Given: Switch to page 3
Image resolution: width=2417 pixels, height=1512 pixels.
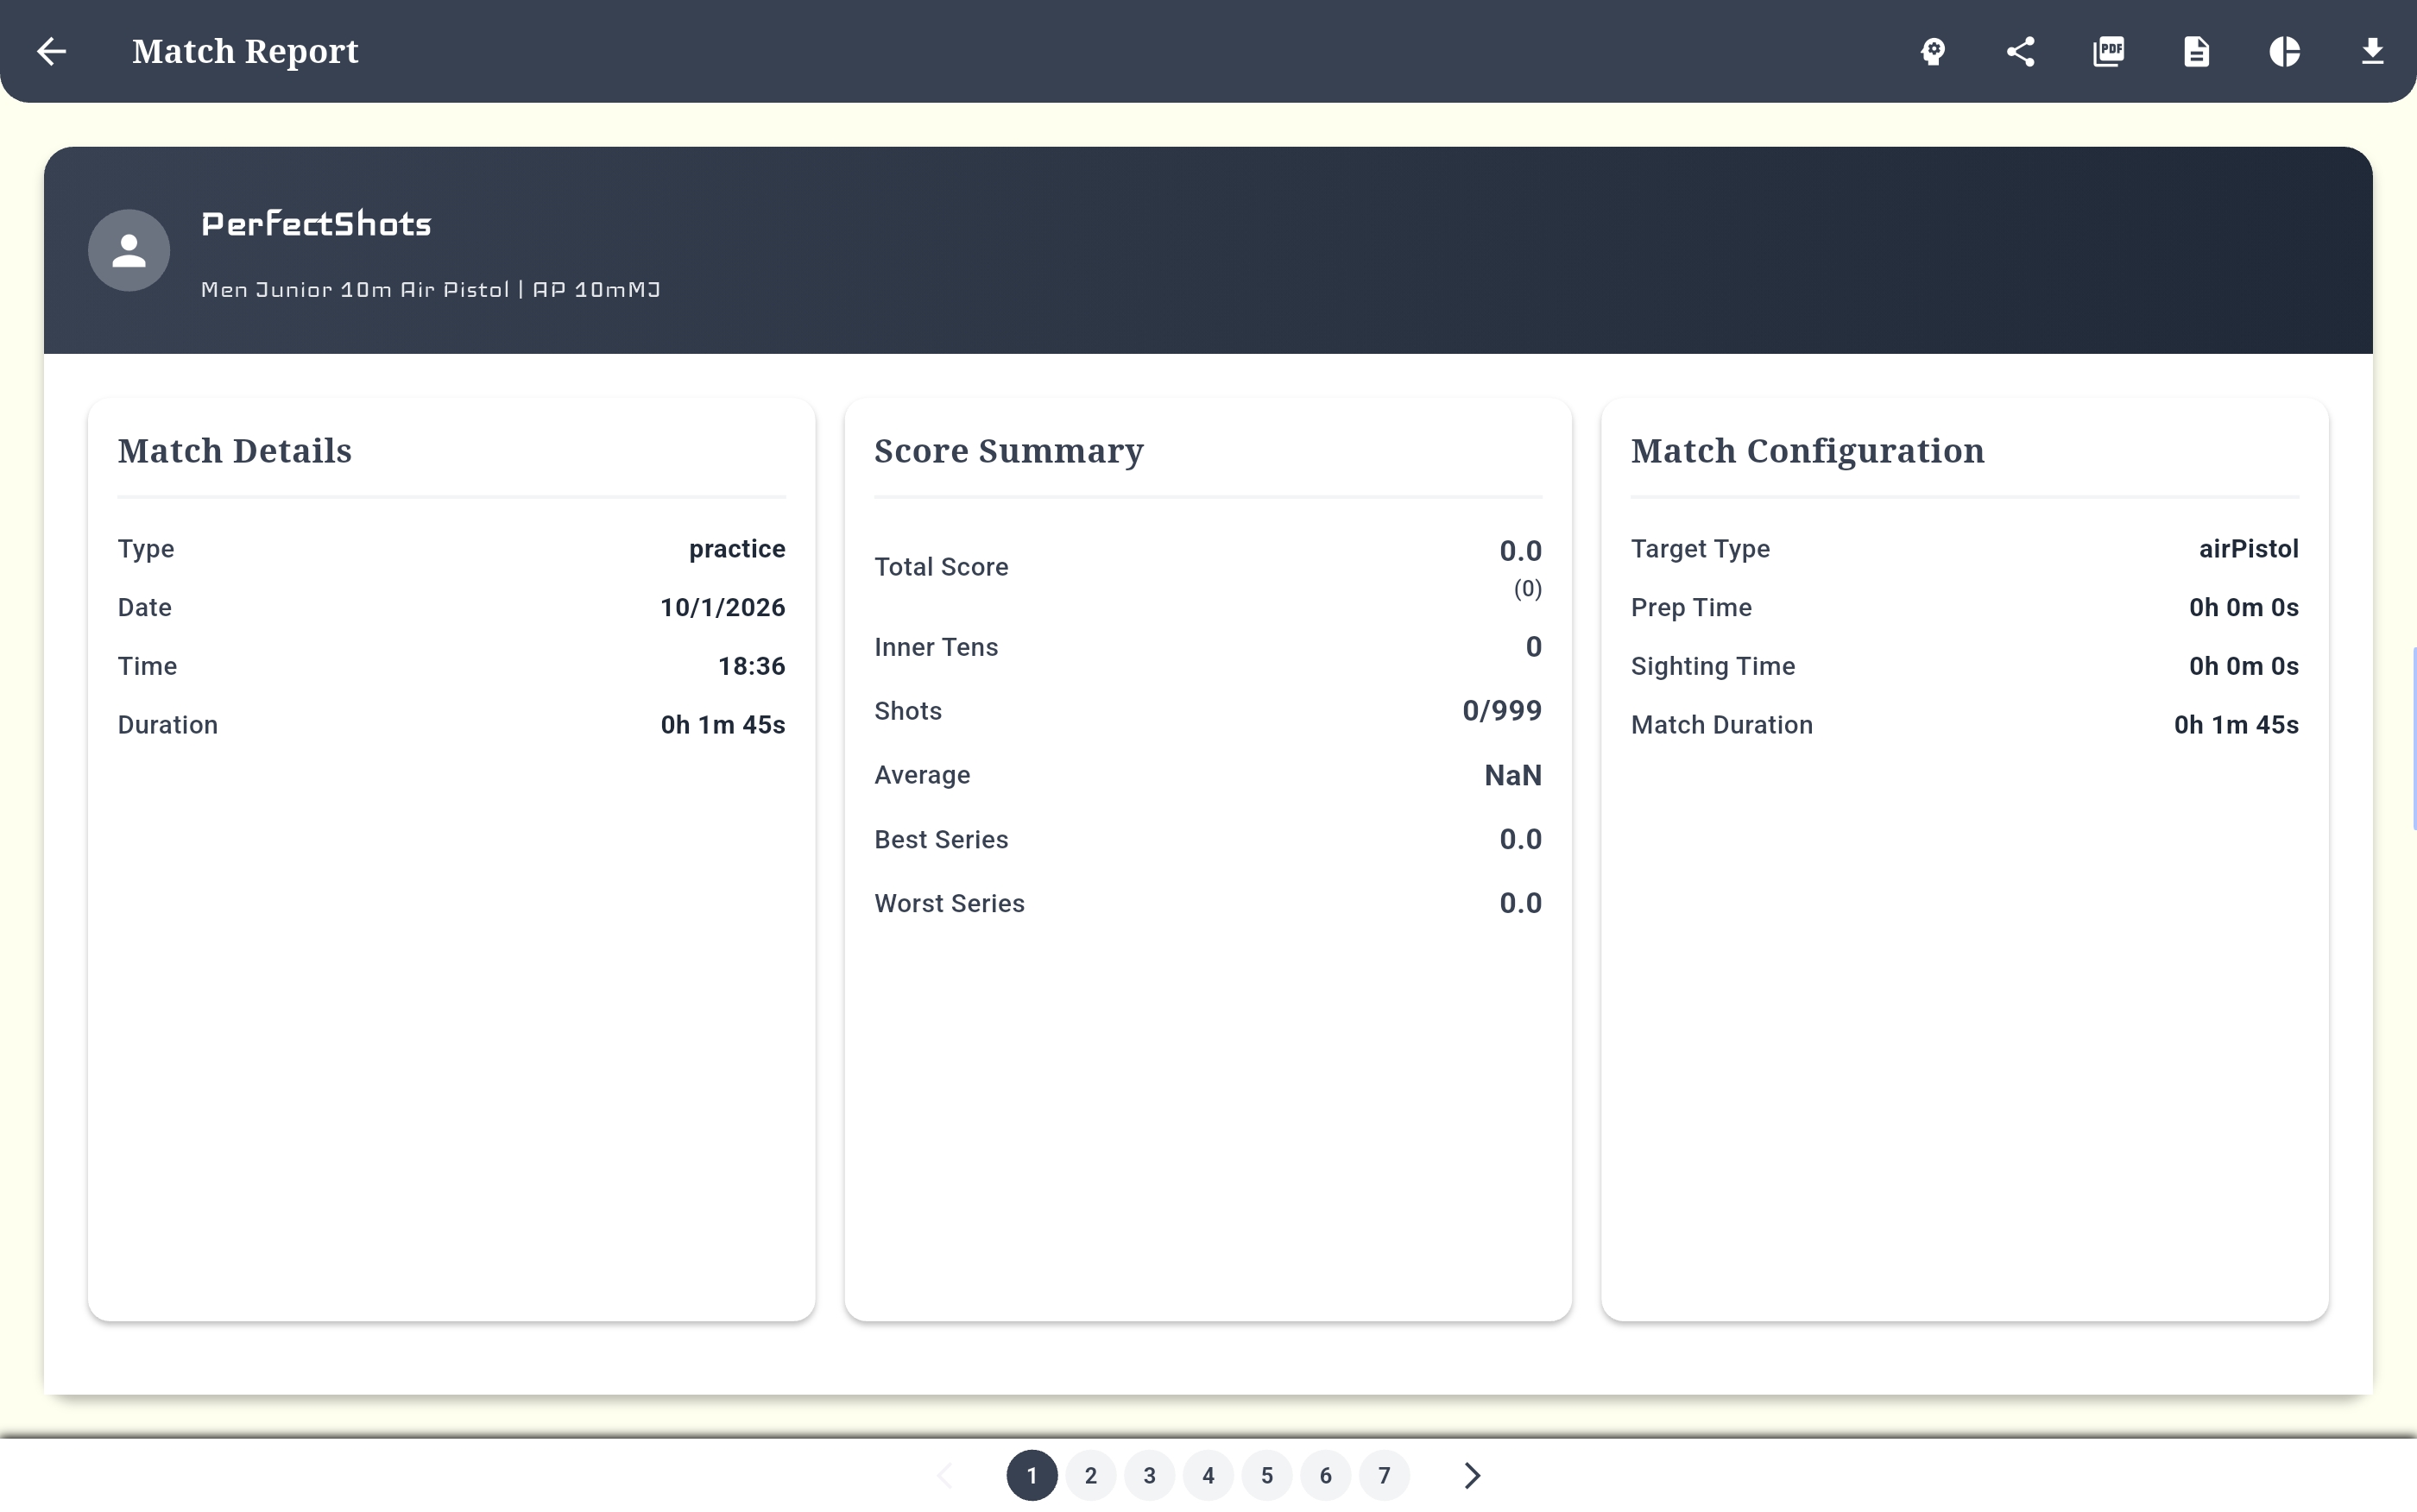Looking at the screenshot, I should [1149, 1475].
